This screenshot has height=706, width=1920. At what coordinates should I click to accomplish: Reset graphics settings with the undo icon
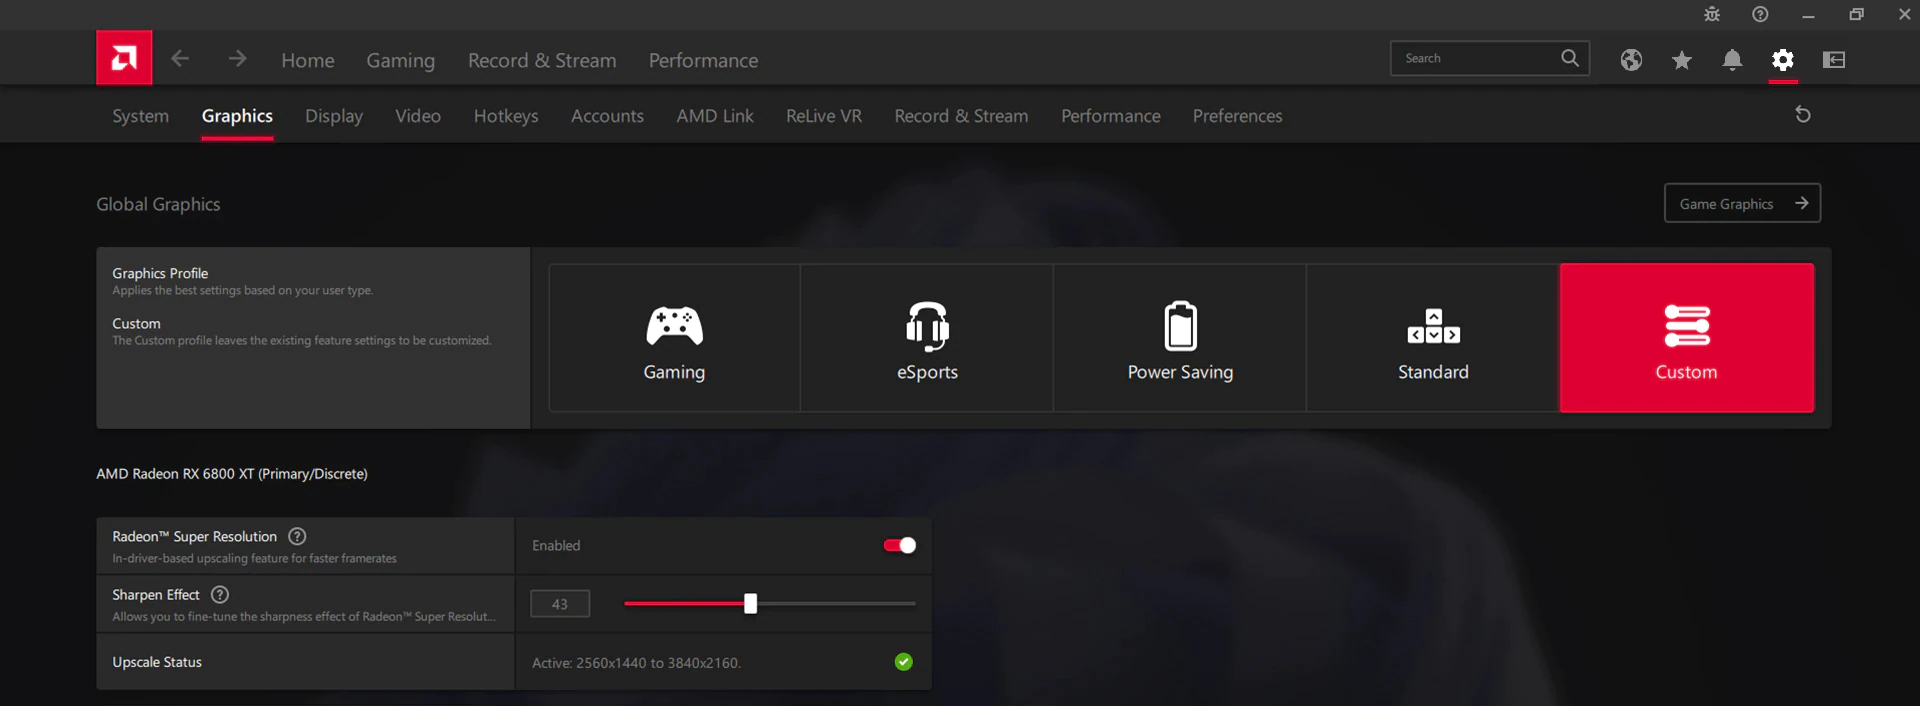click(x=1803, y=115)
